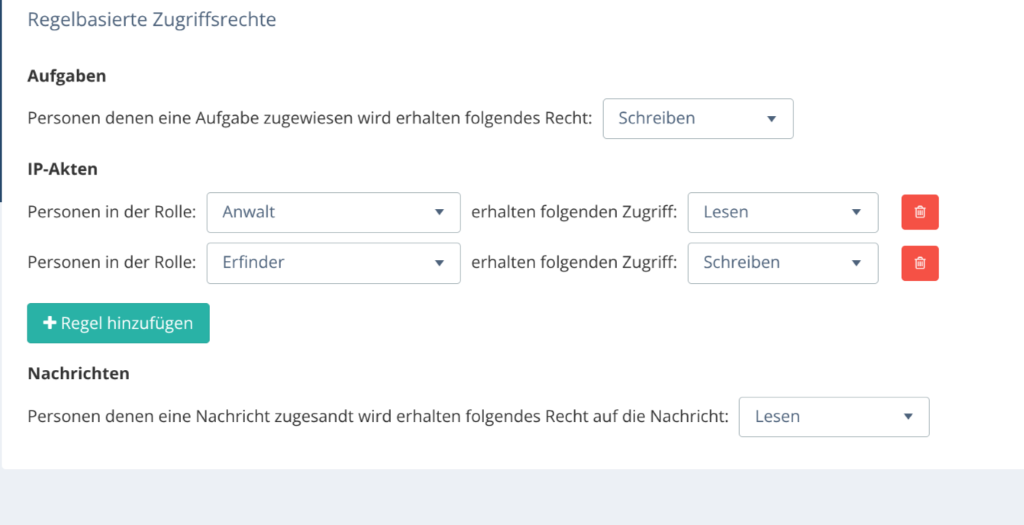
Task: Click the arrow in the Nachrichten Lesen box
Action: (908, 417)
